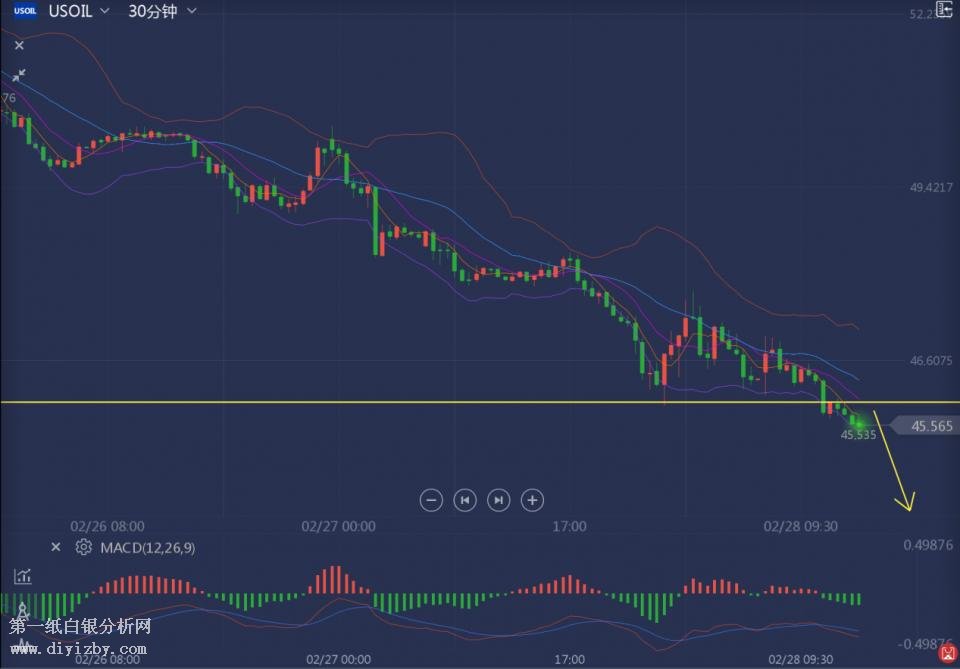
Task: Remove the MACD indicator panel
Action: click(x=56, y=547)
